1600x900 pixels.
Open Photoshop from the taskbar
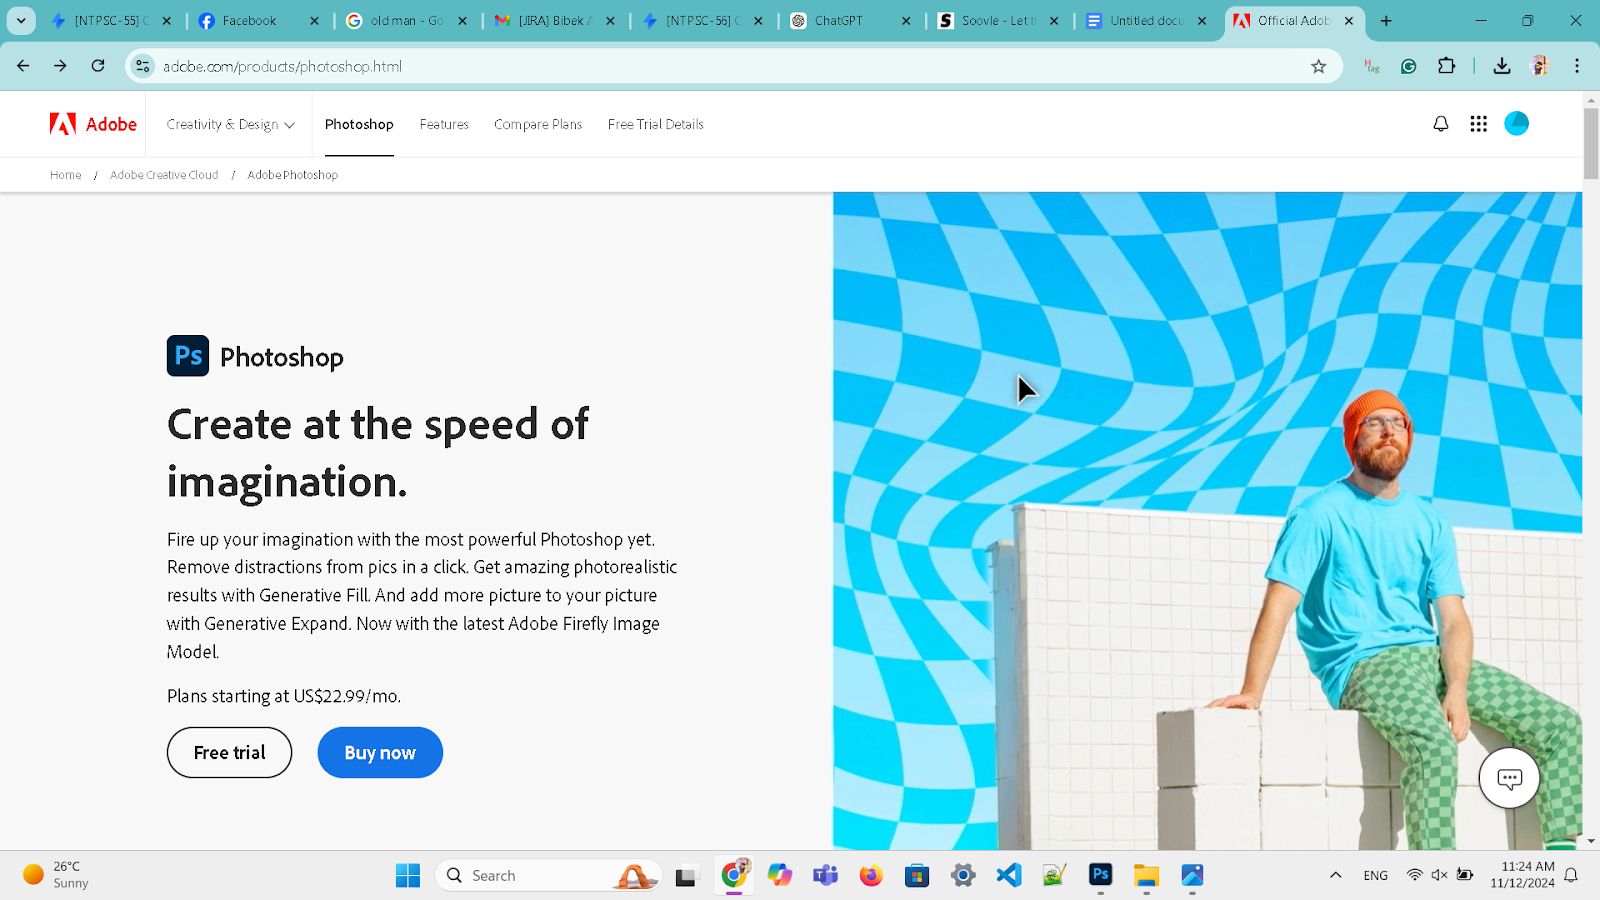[x=1101, y=875]
